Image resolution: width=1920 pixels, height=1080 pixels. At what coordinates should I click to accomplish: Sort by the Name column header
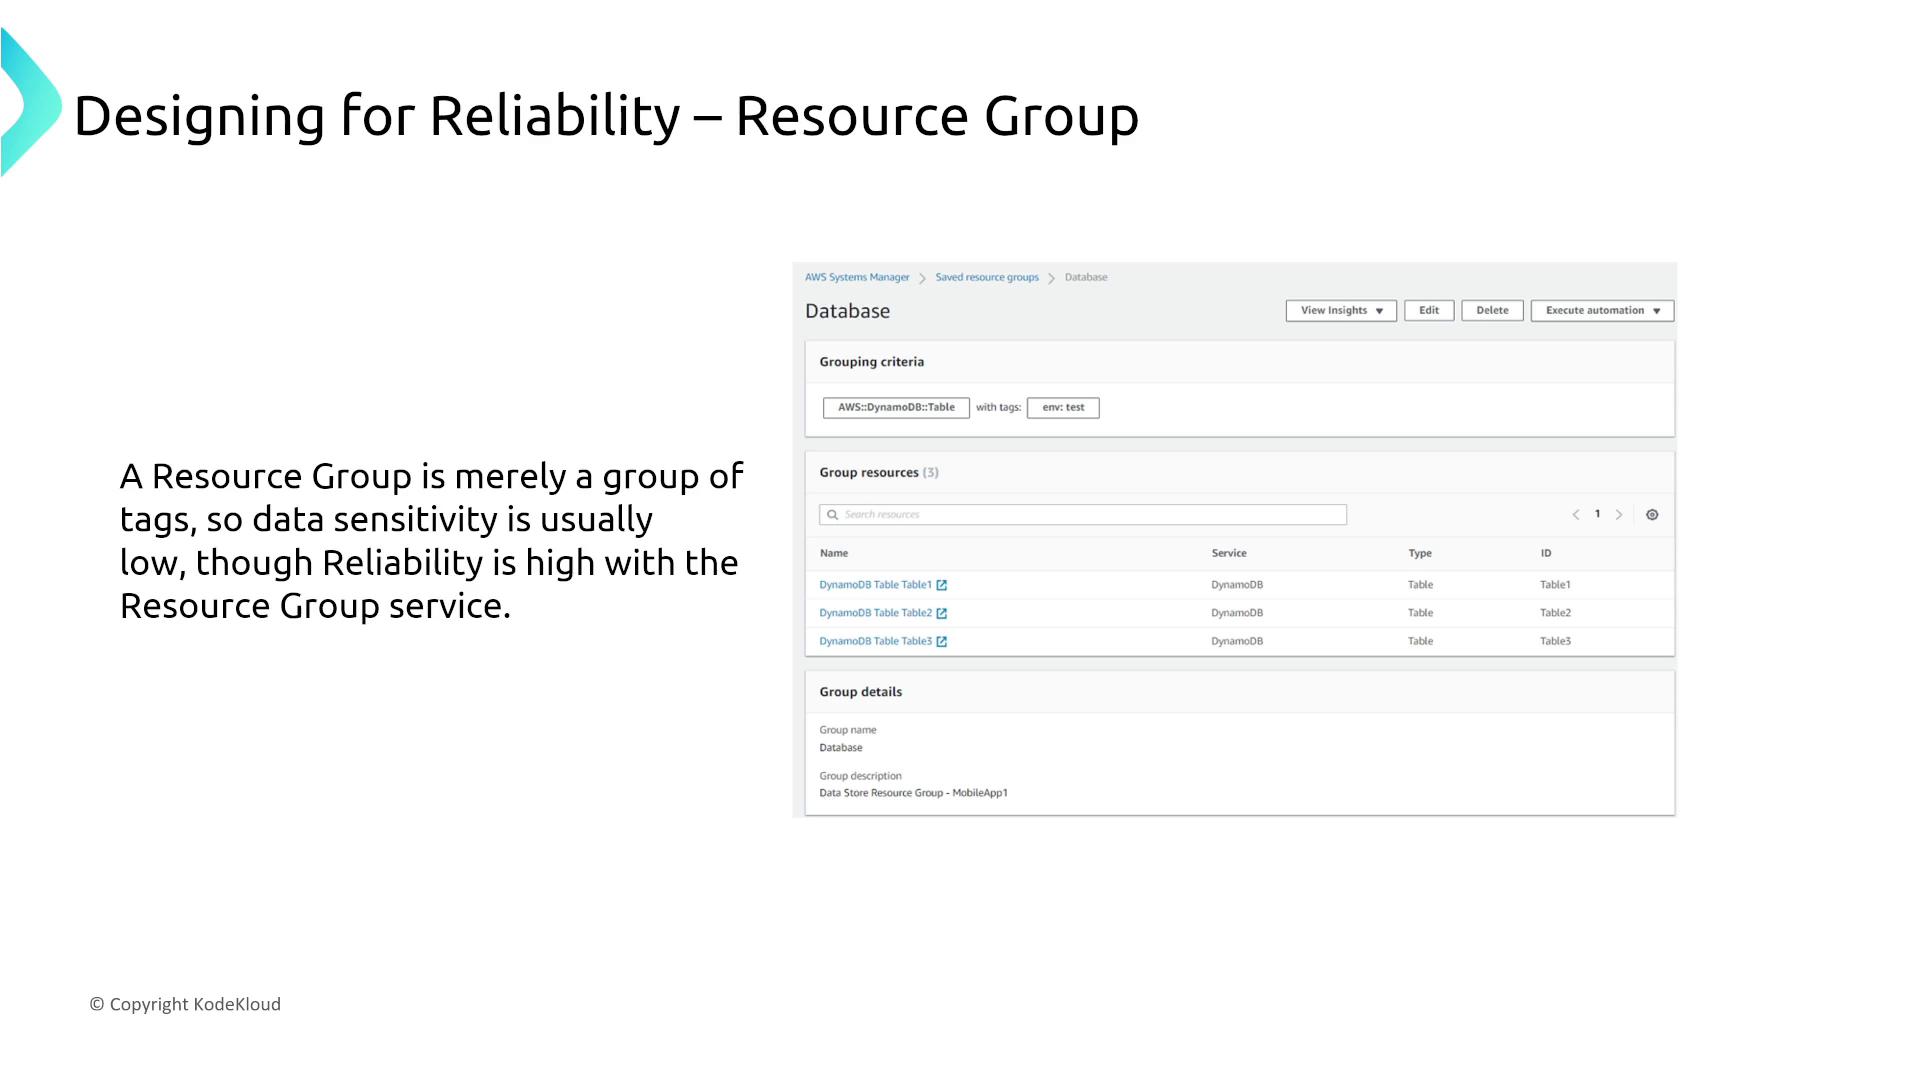tap(834, 553)
